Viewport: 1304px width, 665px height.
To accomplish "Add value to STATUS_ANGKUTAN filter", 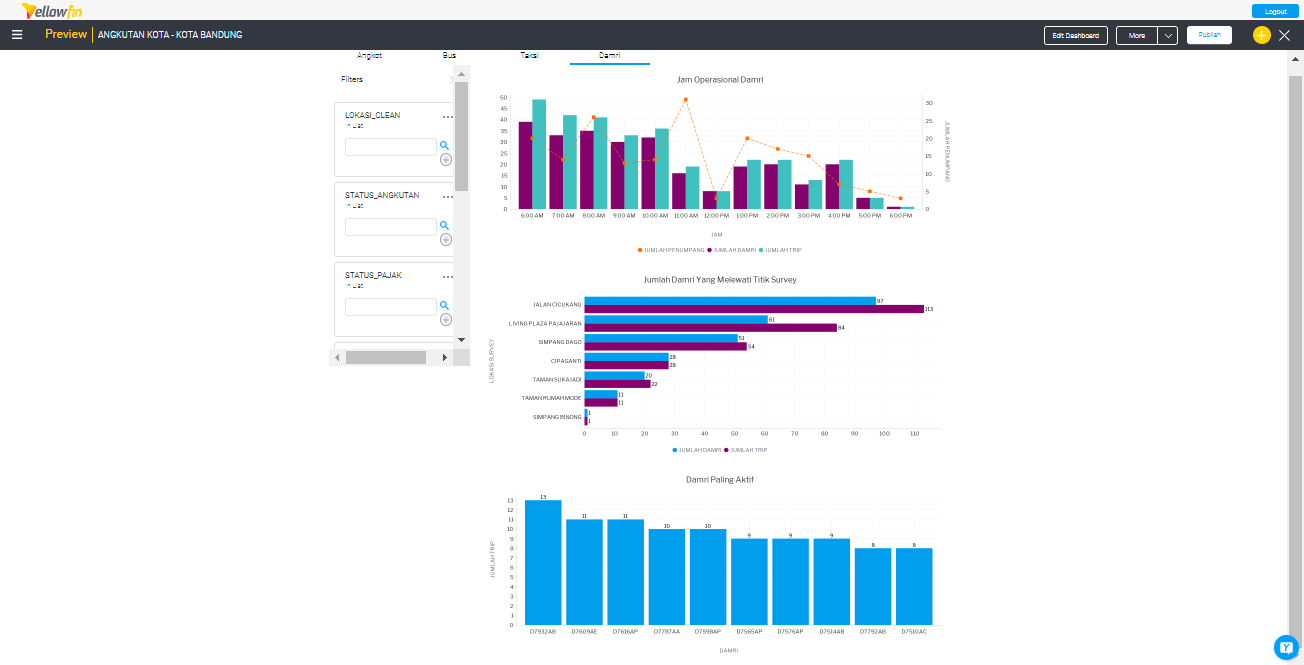I will tap(446, 239).
